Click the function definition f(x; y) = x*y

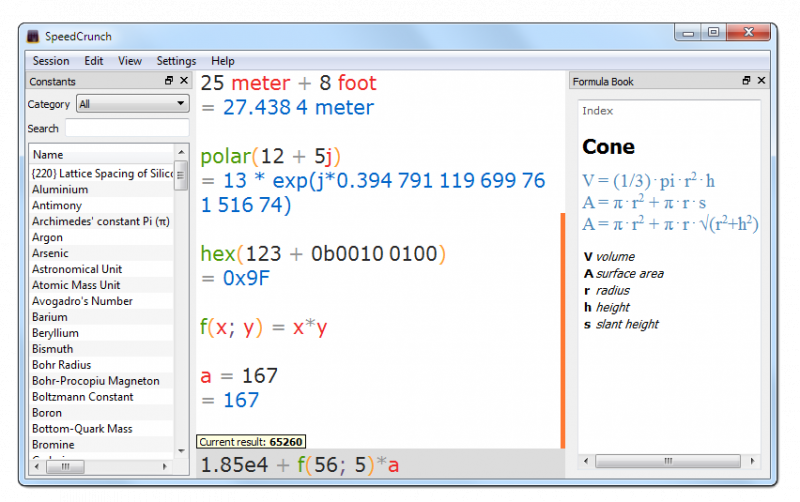coord(264,327)
